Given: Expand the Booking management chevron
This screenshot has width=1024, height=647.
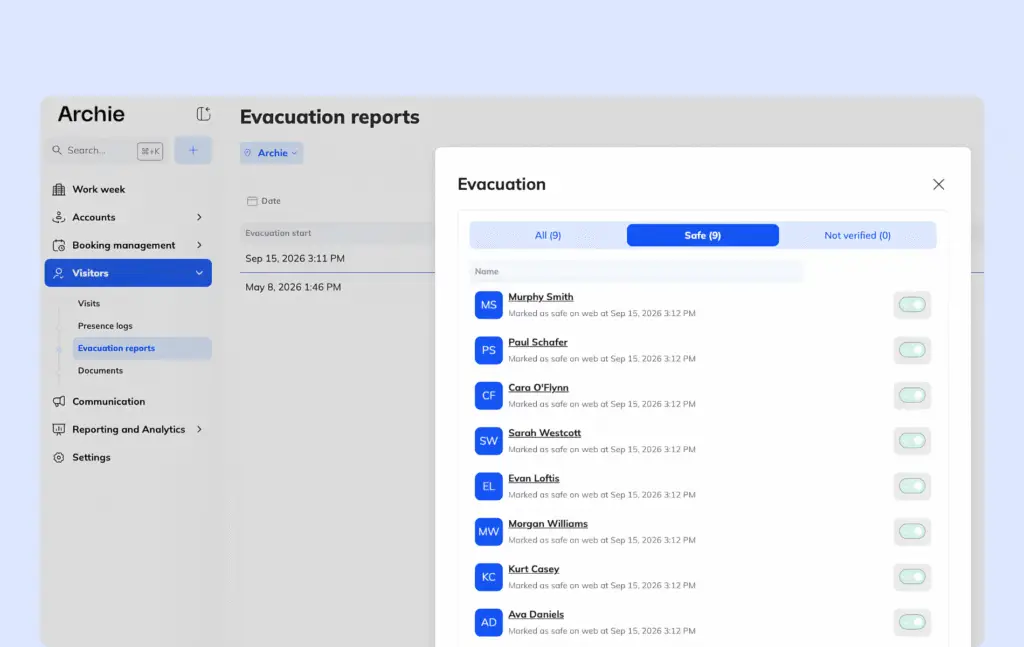Looking at the screenshot, I should coord(199,245).
